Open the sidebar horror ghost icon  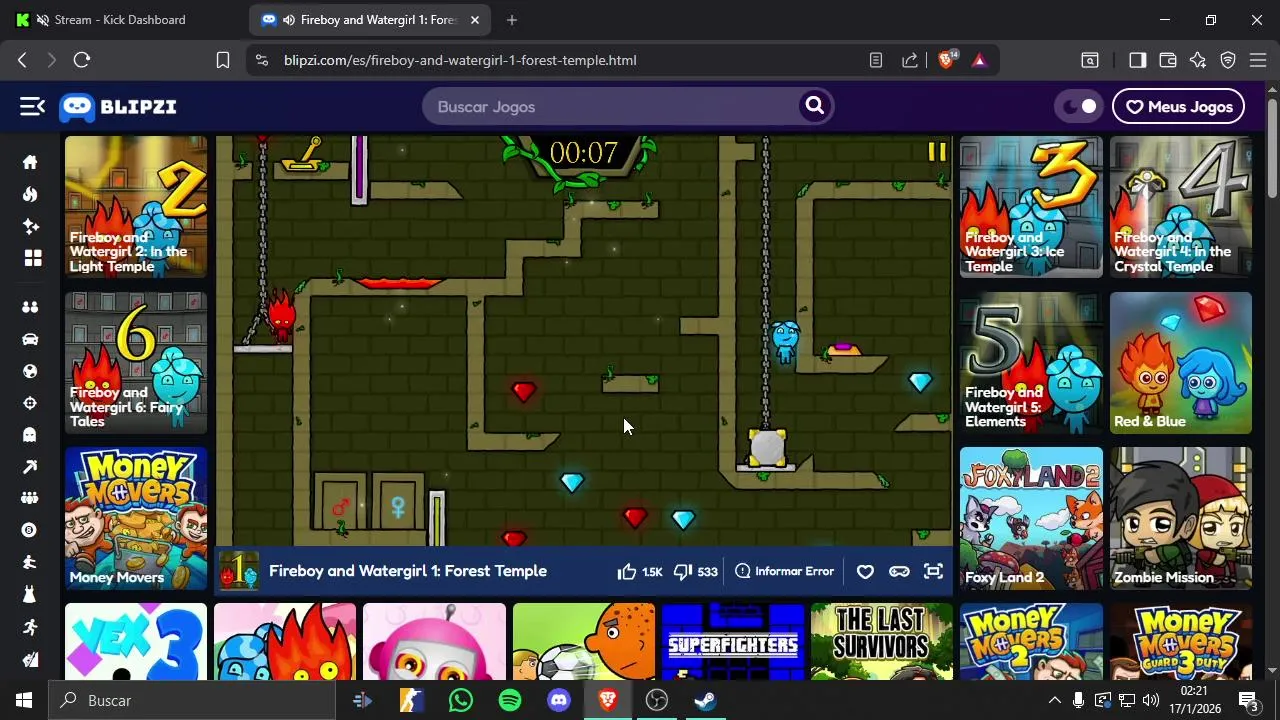[x=30, y=434]
